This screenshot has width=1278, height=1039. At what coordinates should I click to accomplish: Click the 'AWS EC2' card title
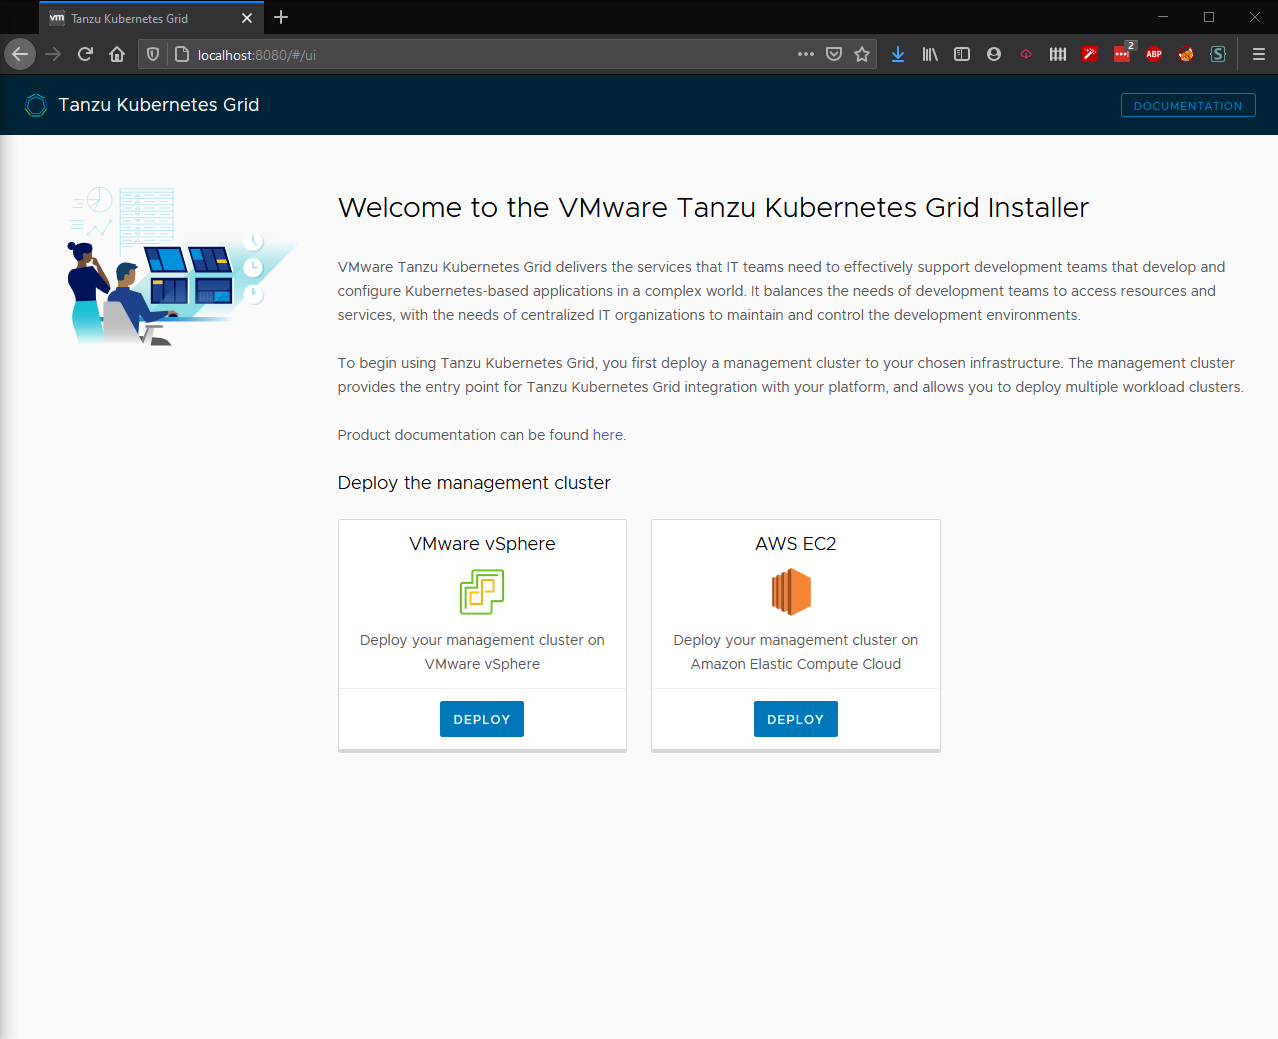point(796,544)
